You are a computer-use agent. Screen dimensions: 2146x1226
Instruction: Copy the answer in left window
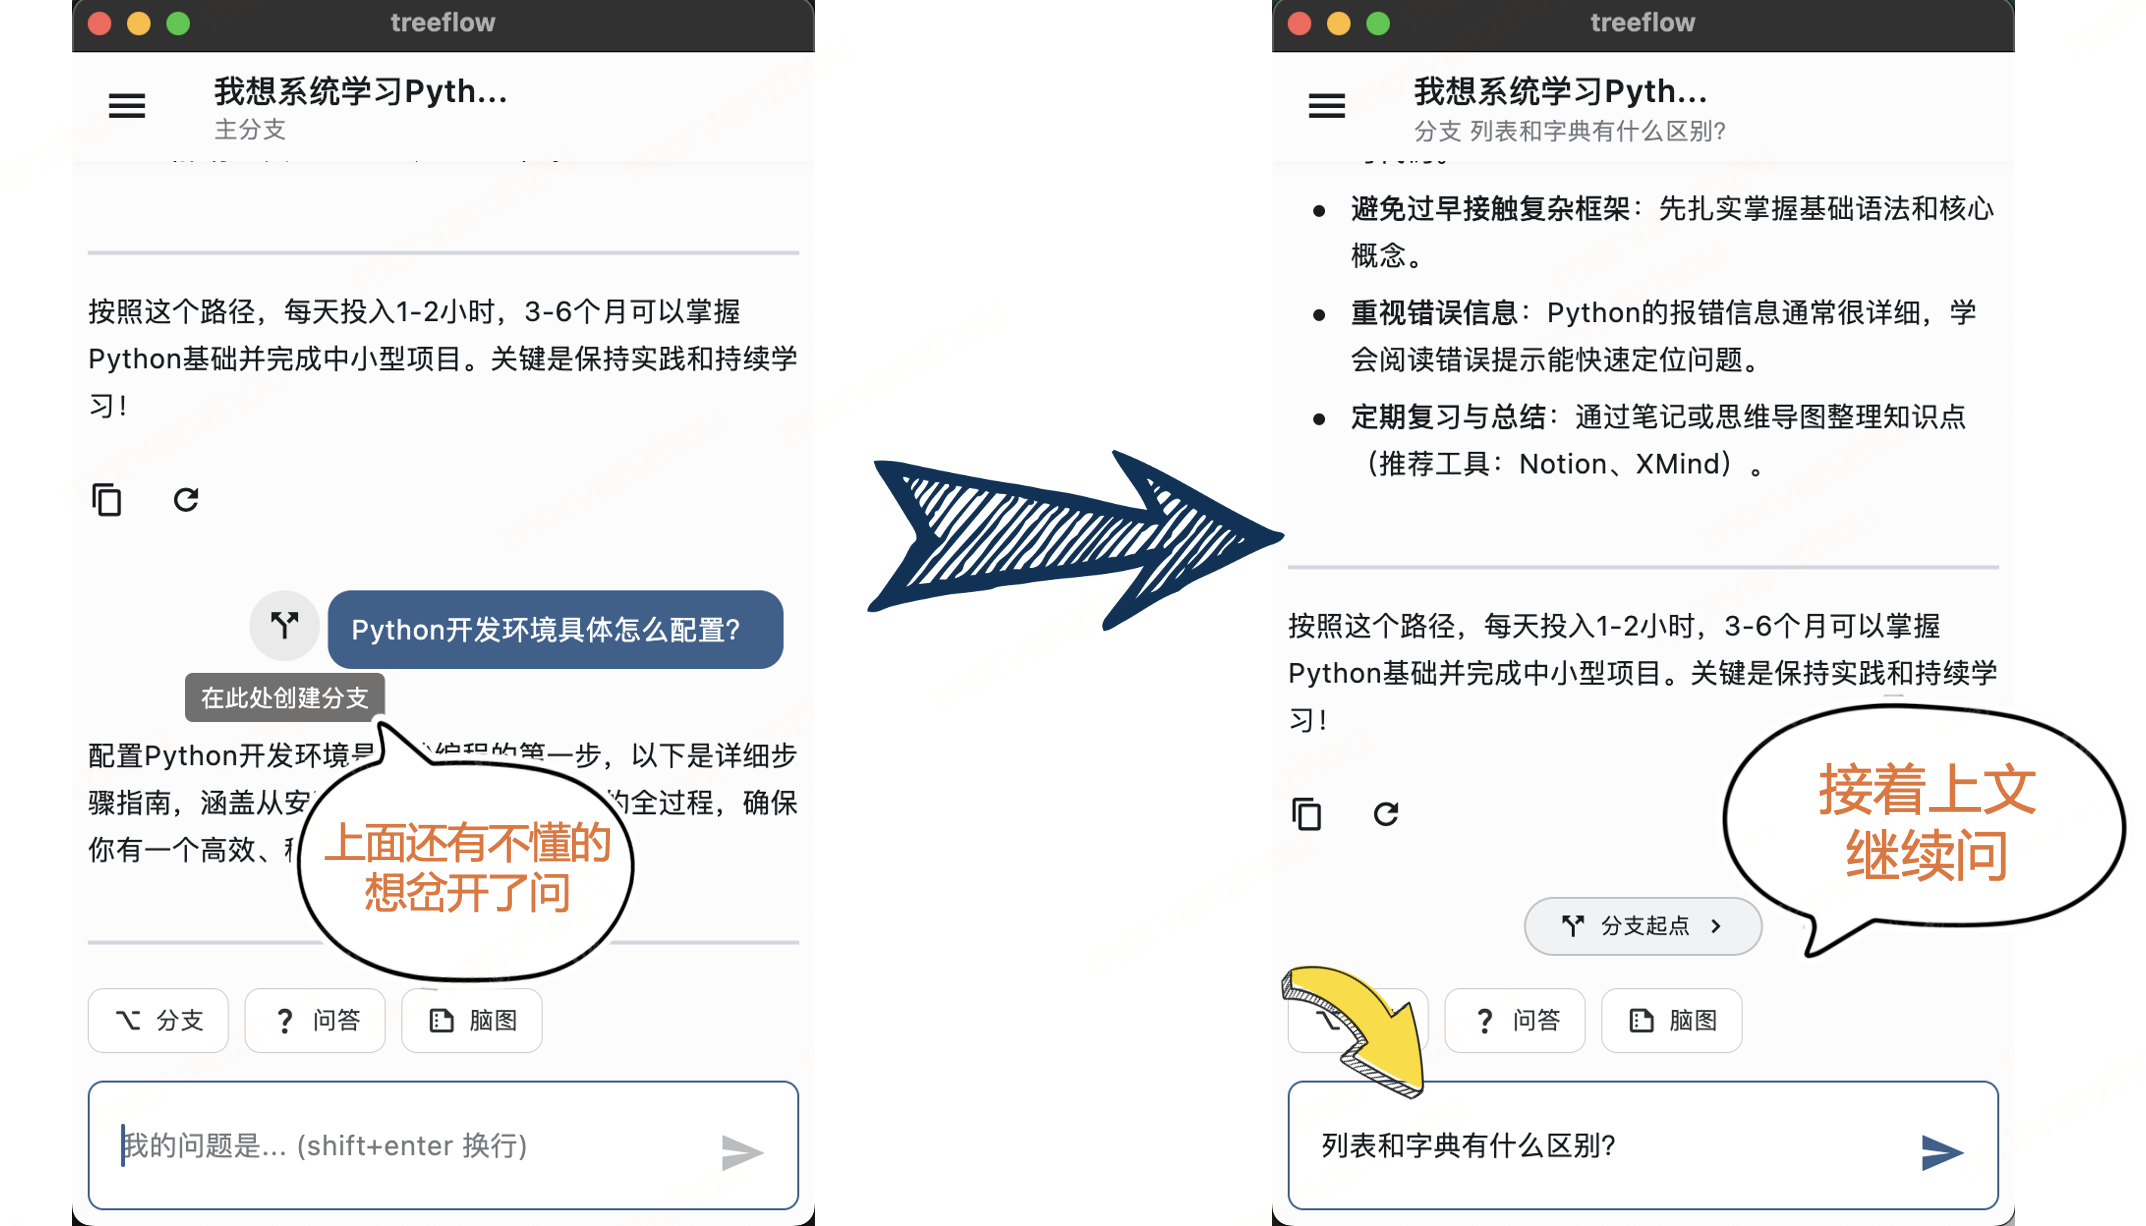click(x=107, y=499)
